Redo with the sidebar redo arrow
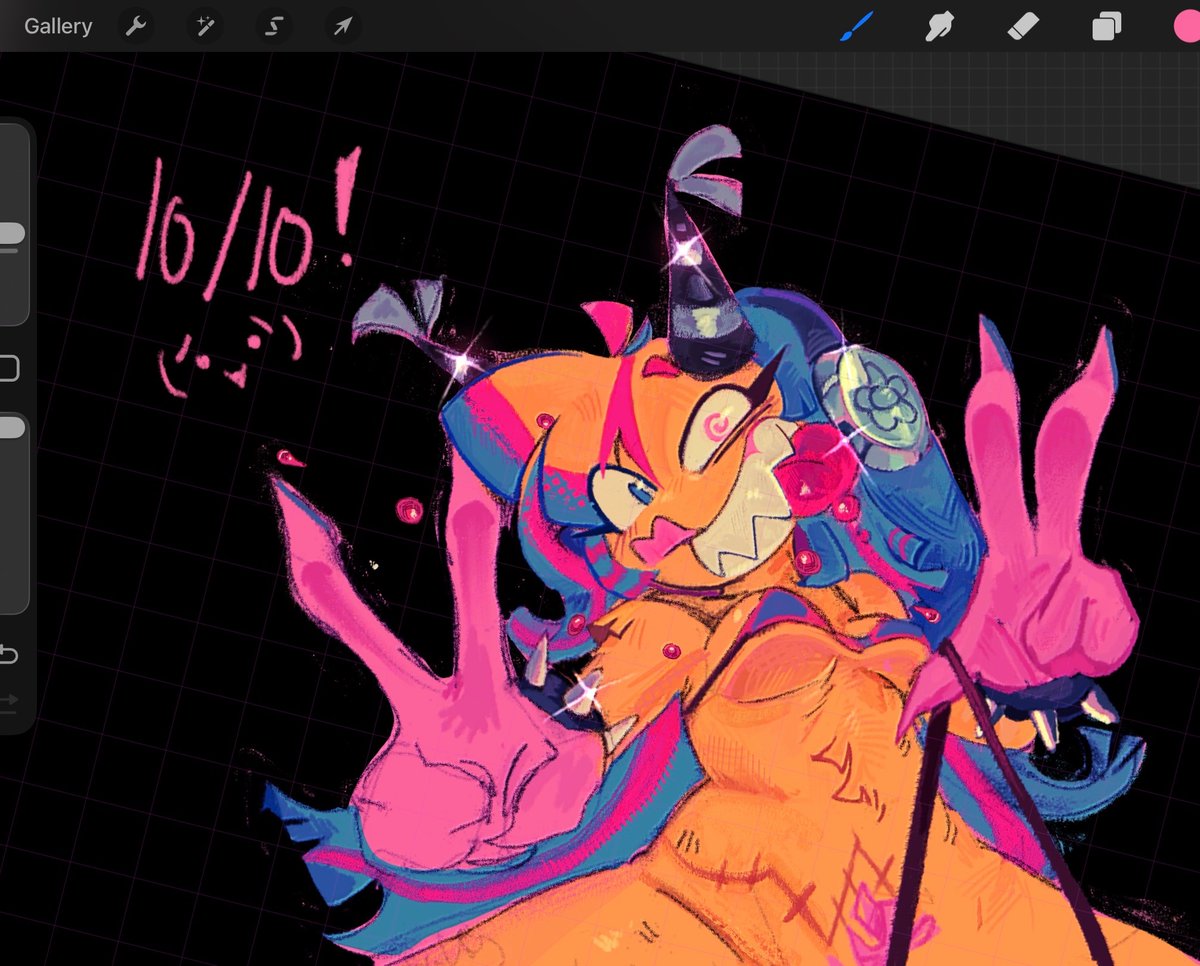Screen dimensions: 1200x966 8,701
